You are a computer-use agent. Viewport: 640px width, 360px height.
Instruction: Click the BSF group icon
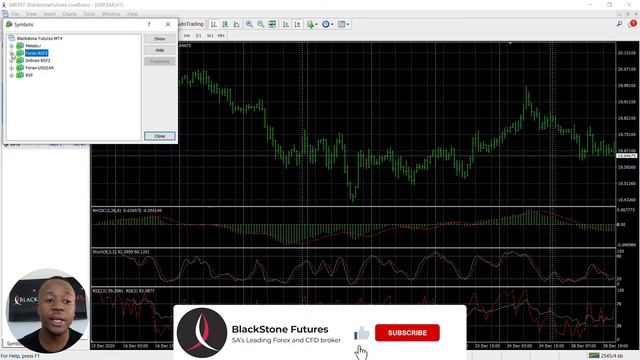point(20,75)
